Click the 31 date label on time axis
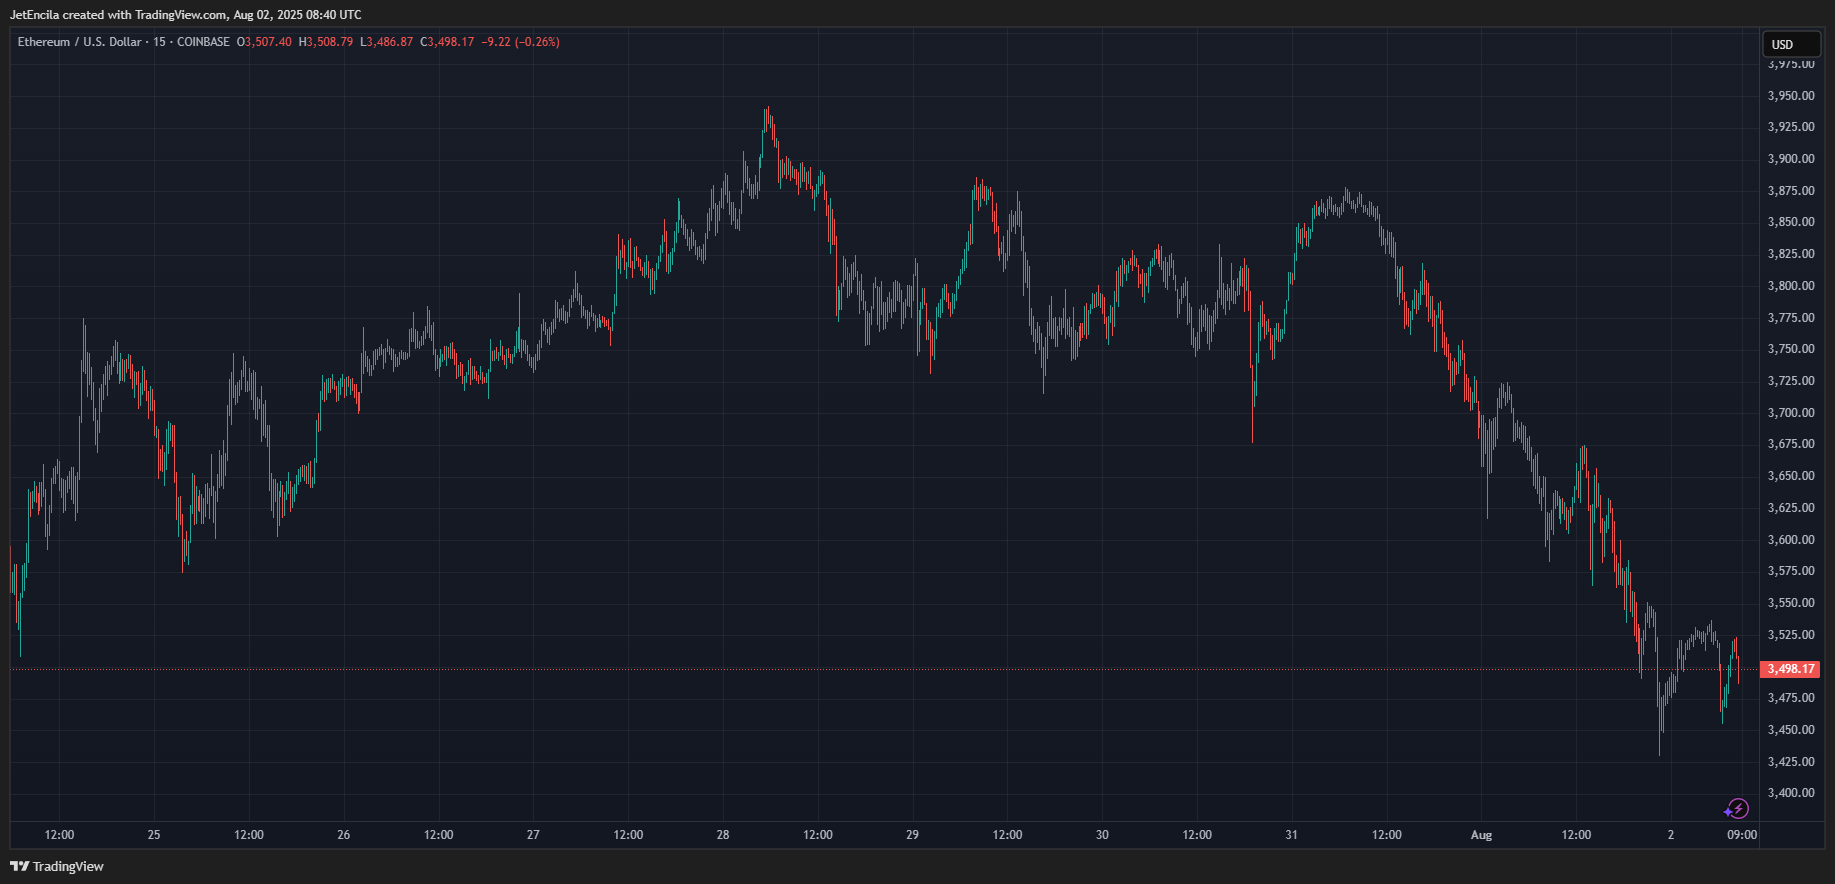The height and width of the screenshot is (884, 1835). click(x=1291, y=835)
